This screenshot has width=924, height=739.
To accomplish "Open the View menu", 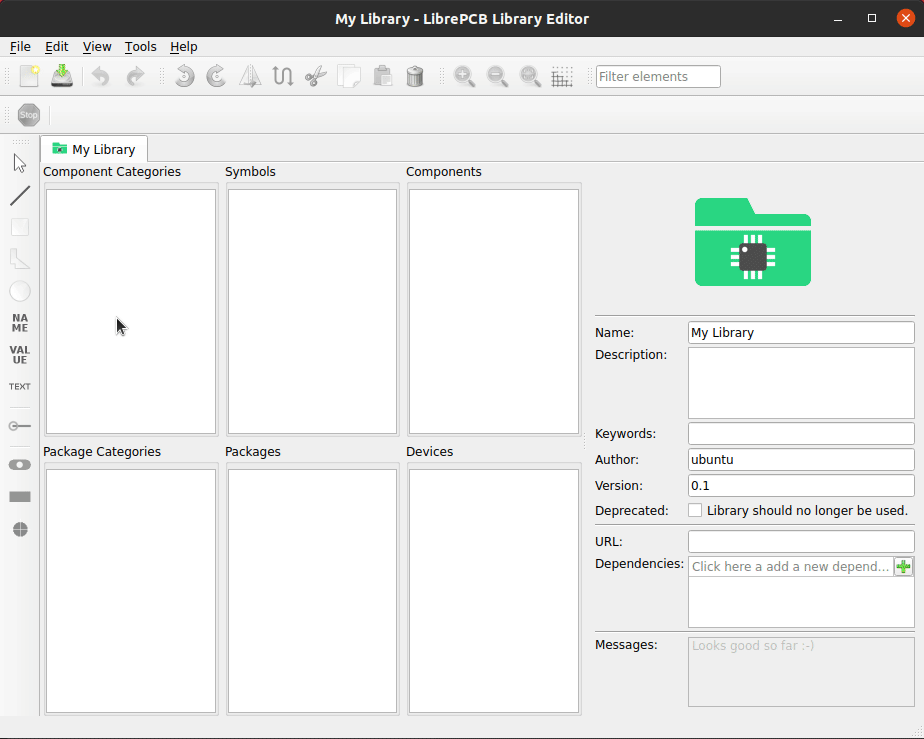I will coord(97,47).
